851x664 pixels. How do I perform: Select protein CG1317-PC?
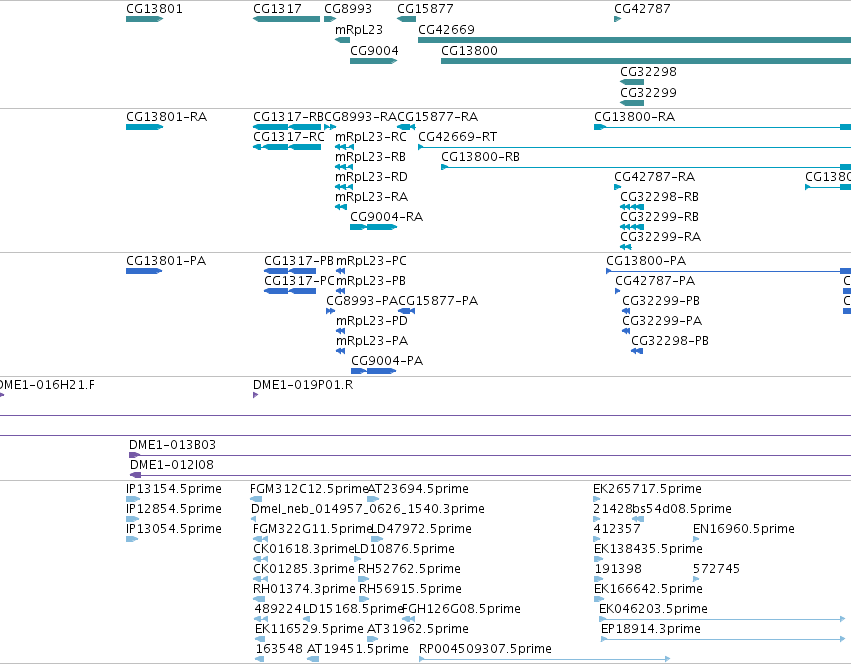(x=299, y=281)
